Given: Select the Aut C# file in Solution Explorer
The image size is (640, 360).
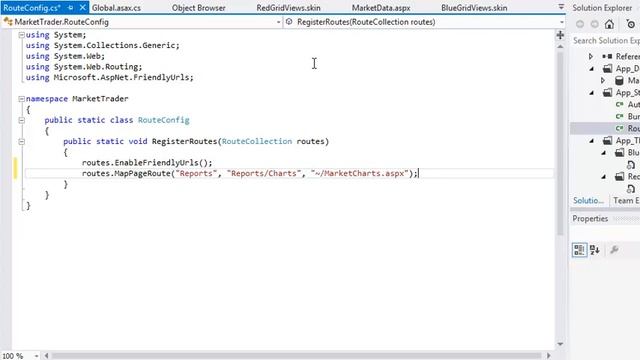Looking at the screenshot, I should [x=627, y=104].
